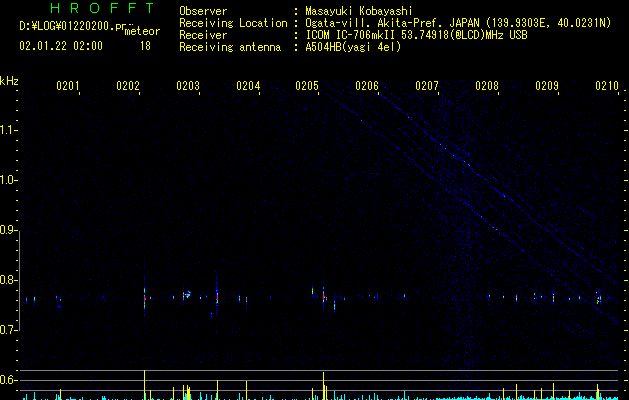Click the strong meteor echo just after 0205

pyautogui.click(x=323, y=297)
